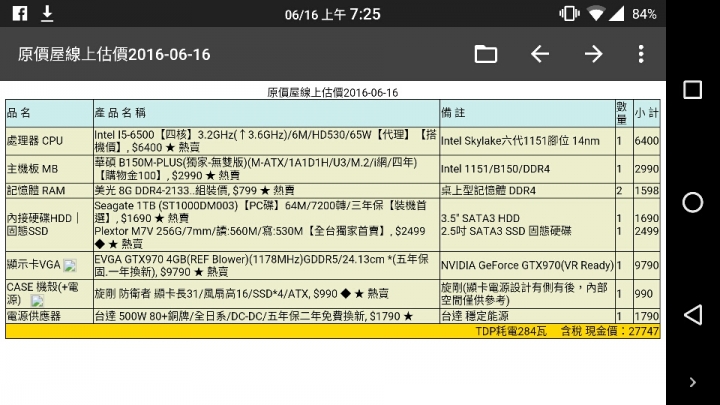The height and width of the screenshot is (405, 720).
Task: Go to next page with right arrow
Action: pyautogui.click(x=594, y=54)
